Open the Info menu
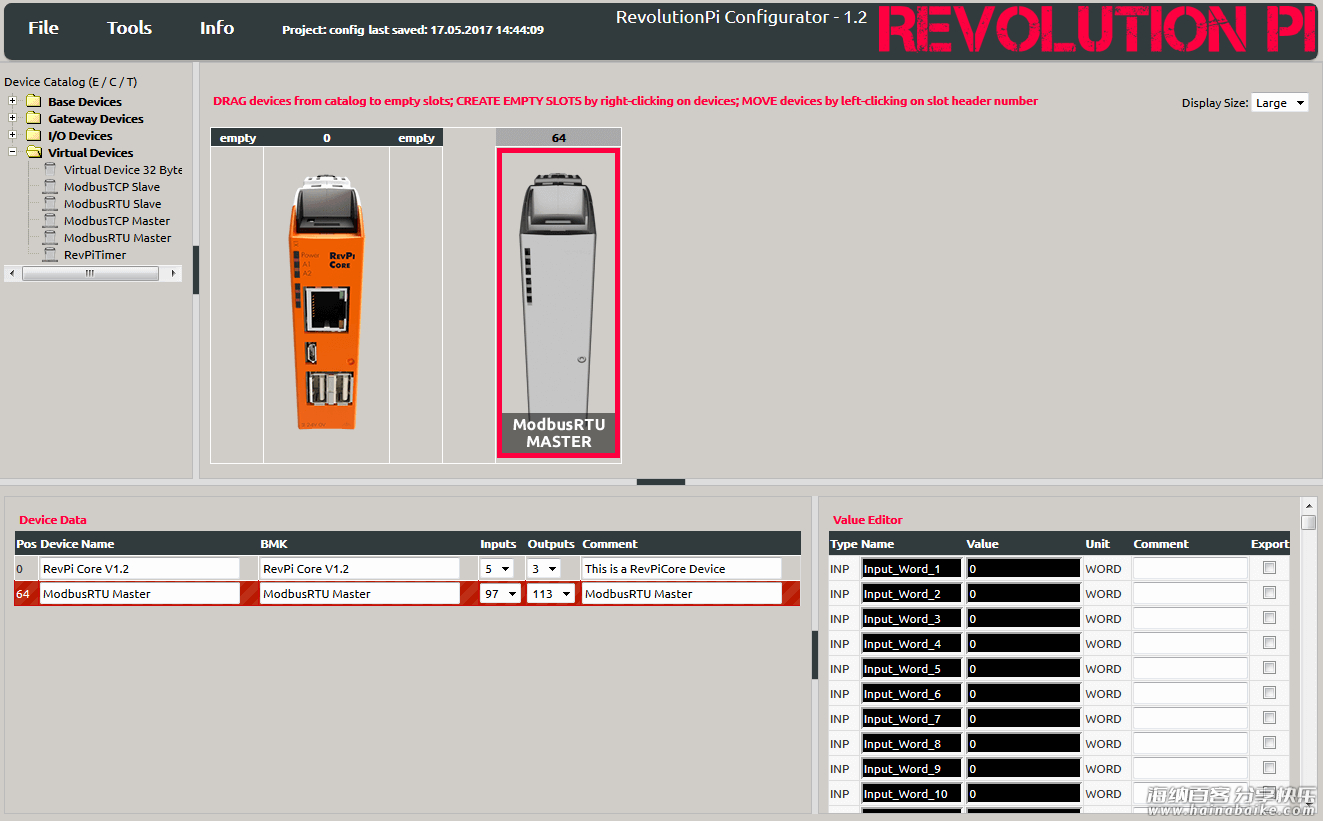The height and width of the screenshot is (821, 1323). (217, 28)
